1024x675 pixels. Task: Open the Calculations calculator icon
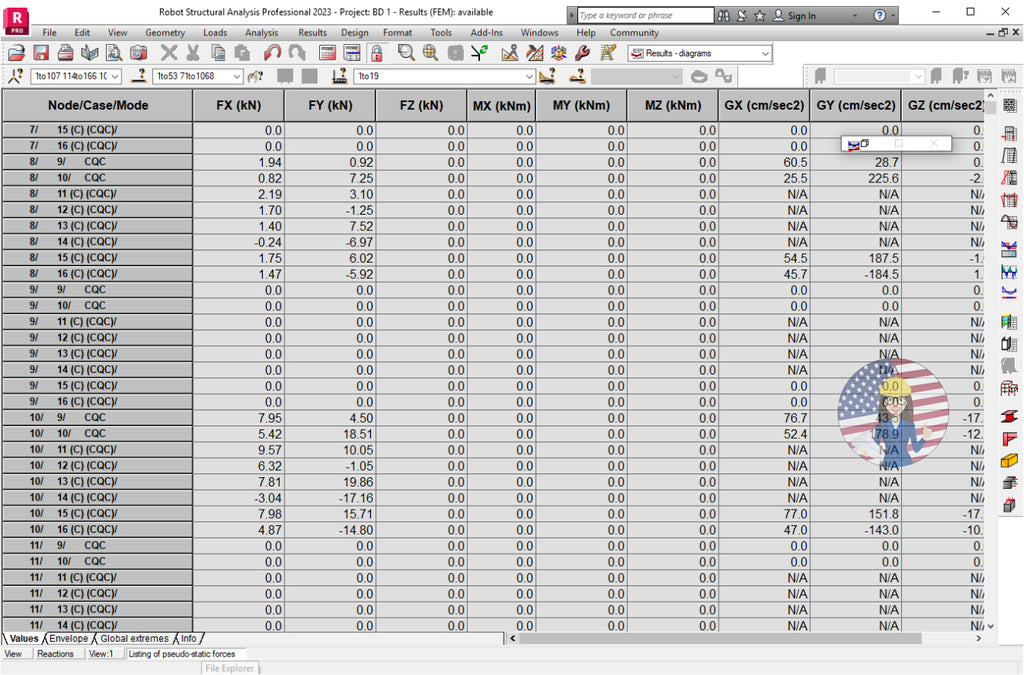327,53
